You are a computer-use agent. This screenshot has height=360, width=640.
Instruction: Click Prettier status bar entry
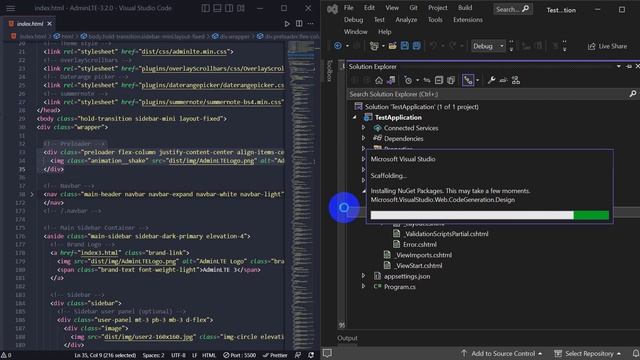pos(275,355)
